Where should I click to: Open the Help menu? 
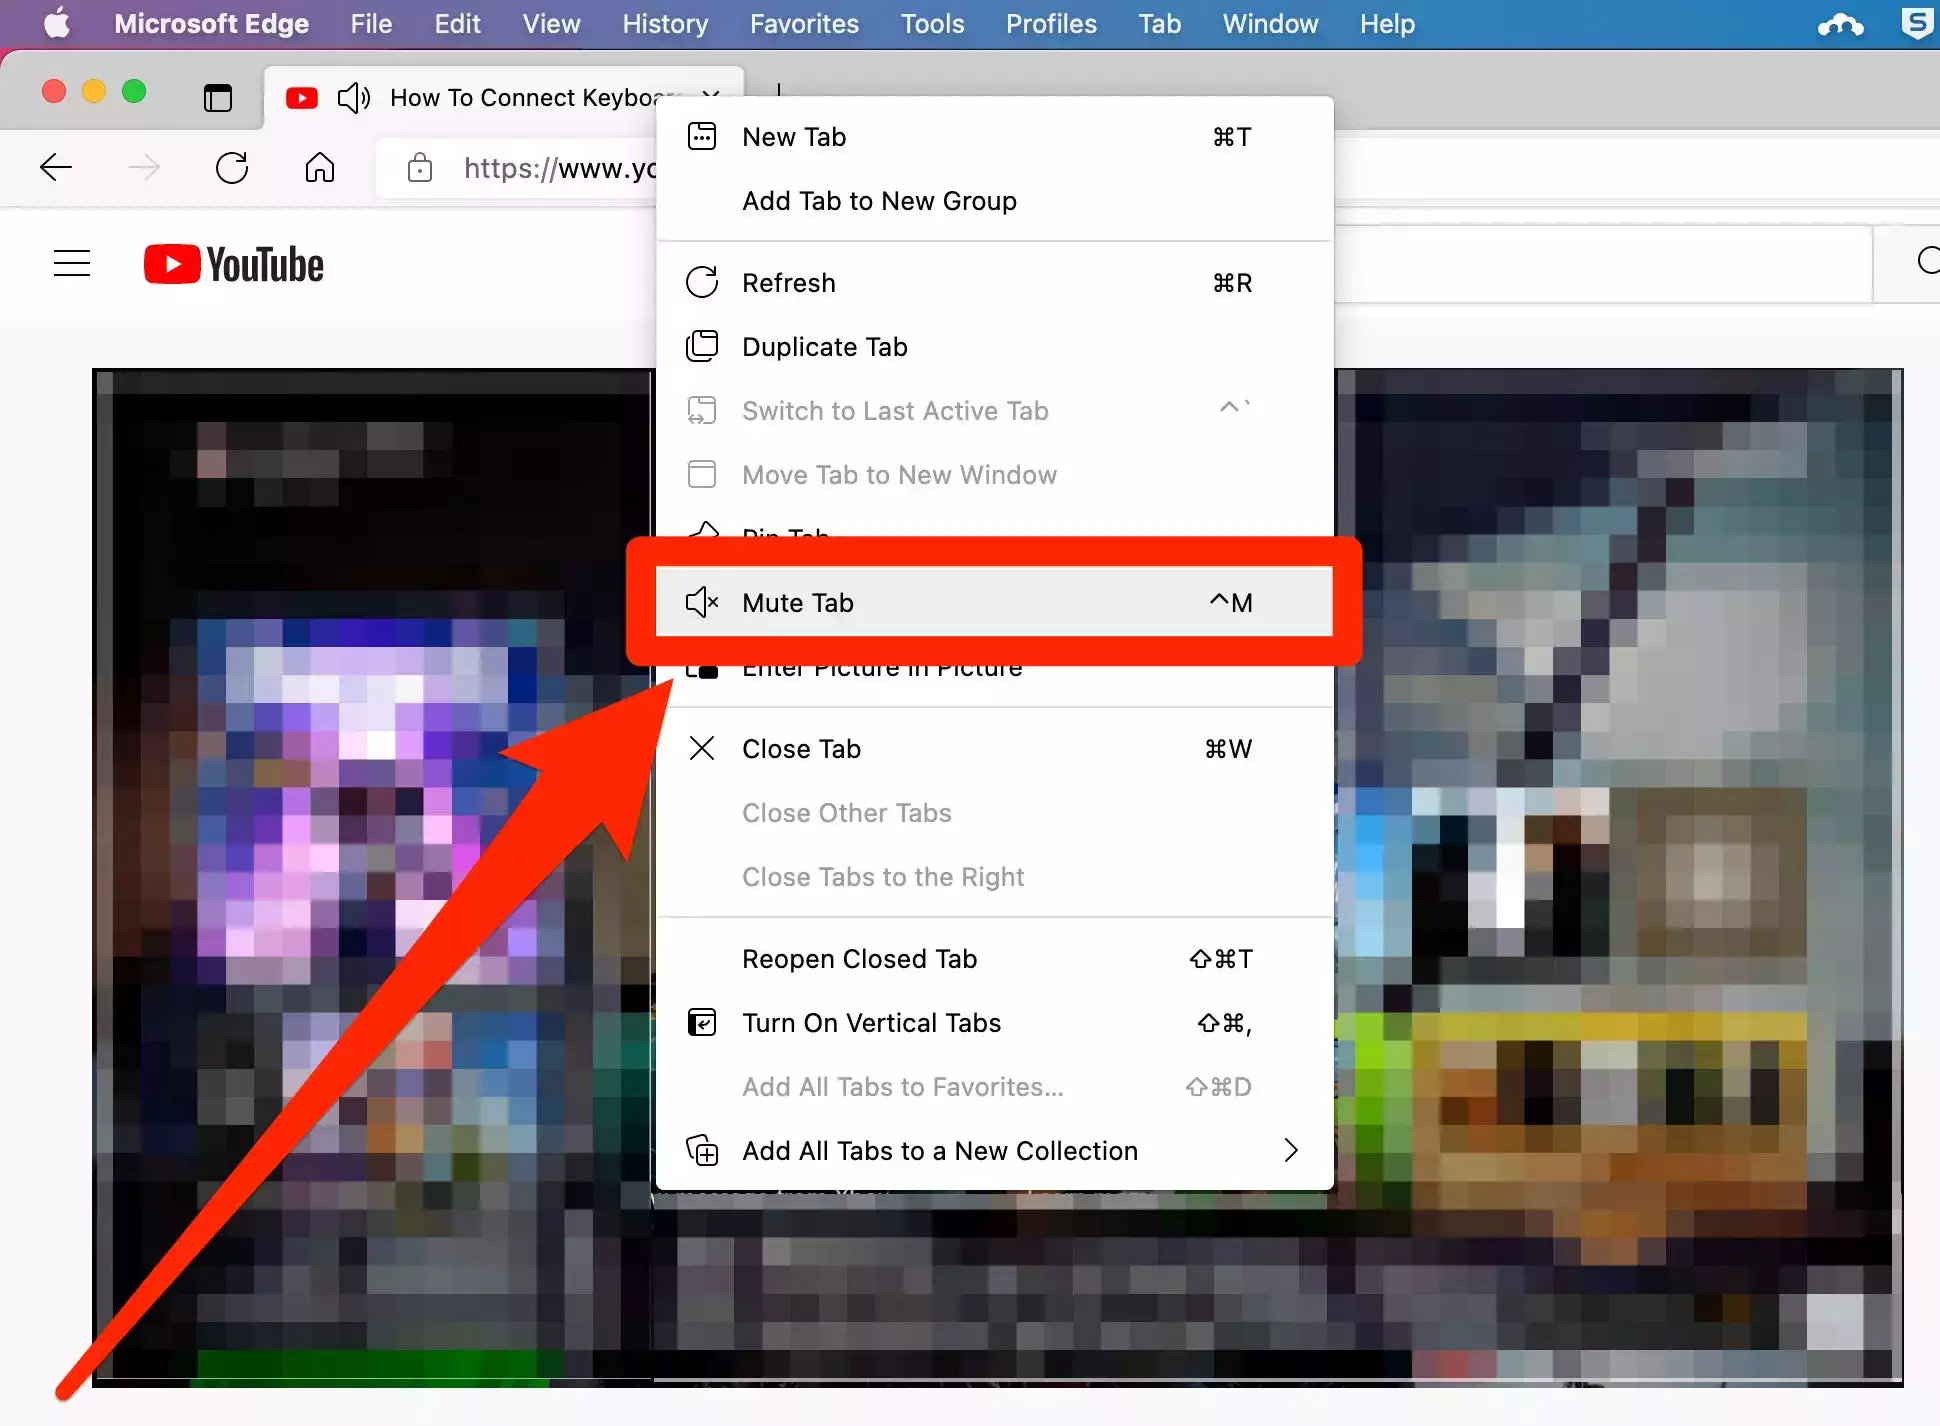tap(1387, 23)
